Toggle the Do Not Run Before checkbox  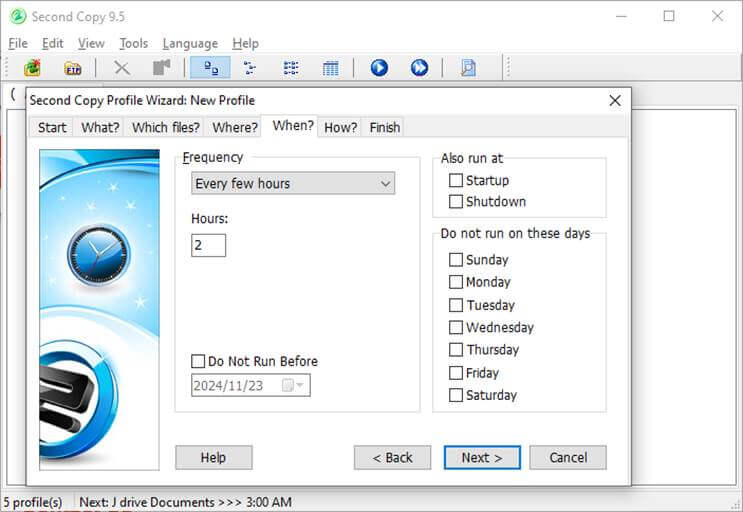click(198, 361)
